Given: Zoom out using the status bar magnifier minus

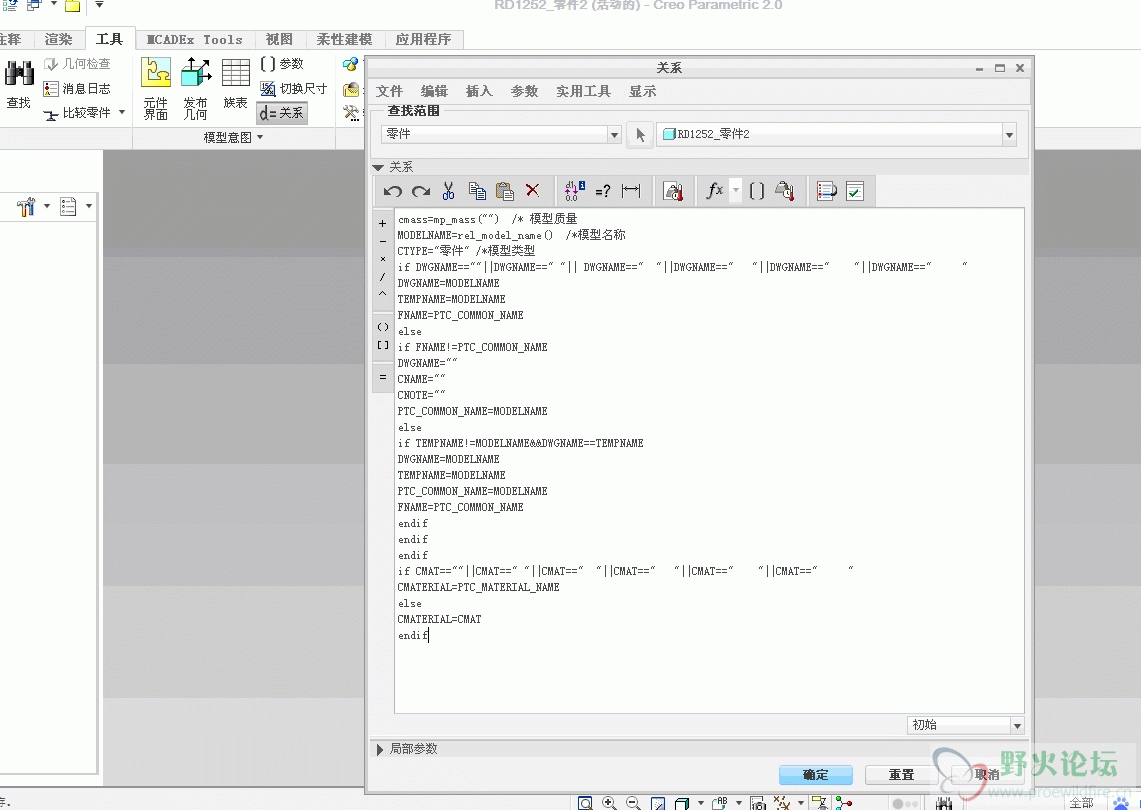Looking at the screenshot, I should pos(634,803).
